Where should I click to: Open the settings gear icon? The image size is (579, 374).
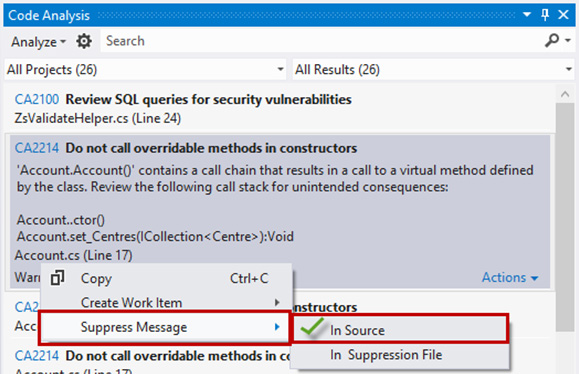(x=84, y=41)
